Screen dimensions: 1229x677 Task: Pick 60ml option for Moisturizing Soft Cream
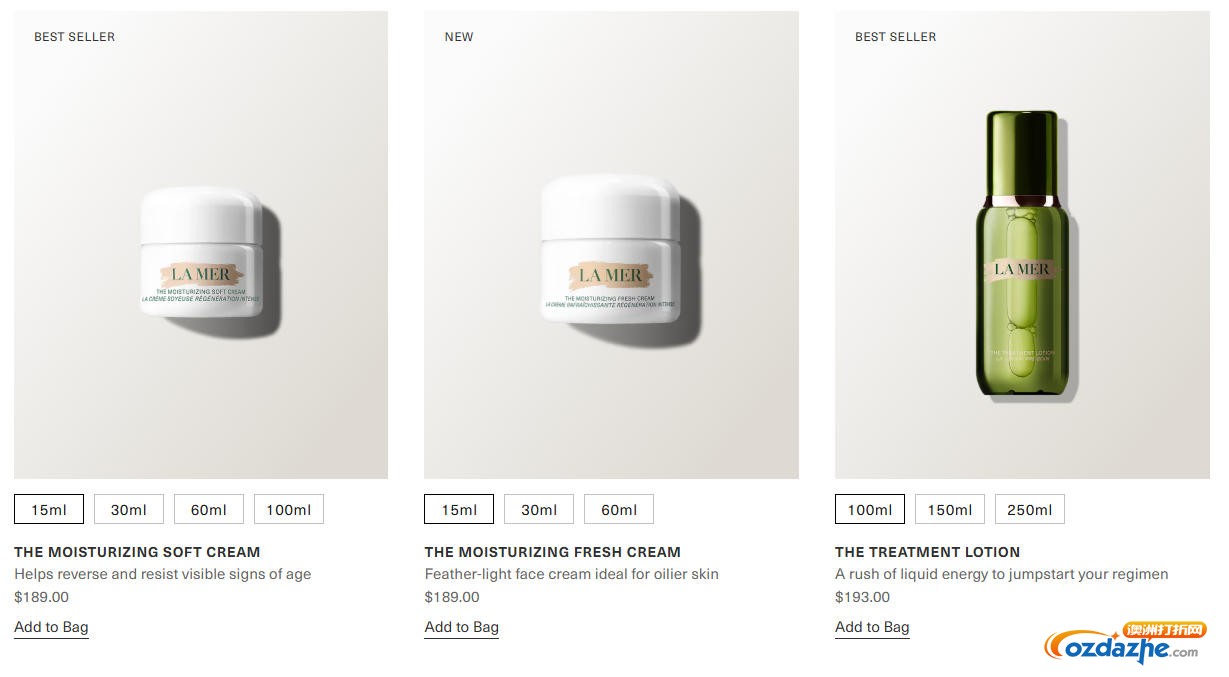[x=209, y=509]
